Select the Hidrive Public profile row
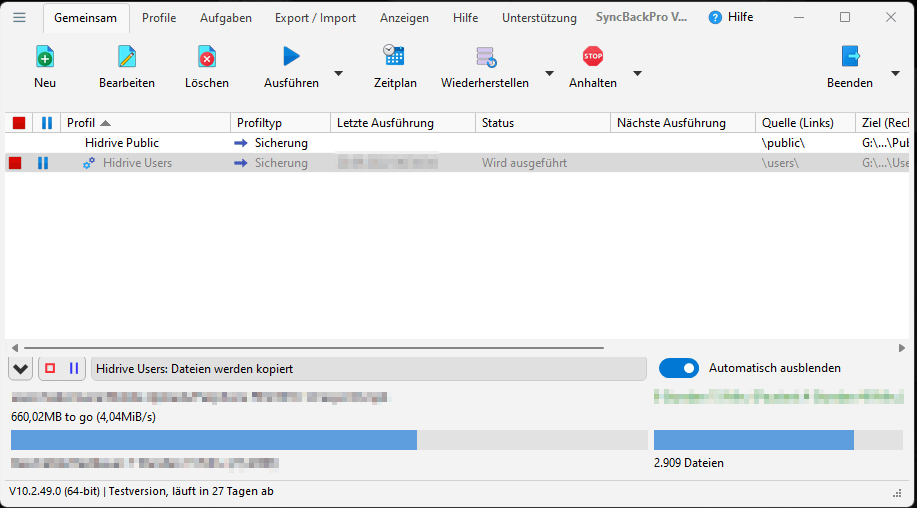This screenshot has height=508, width=917. coord(120,143)
